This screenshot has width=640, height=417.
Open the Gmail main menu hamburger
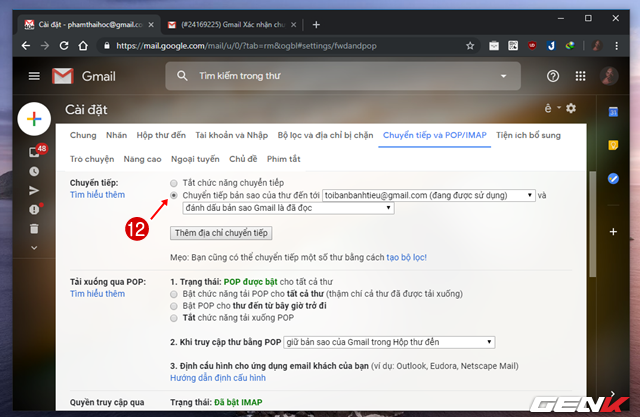tap(34, 77)
